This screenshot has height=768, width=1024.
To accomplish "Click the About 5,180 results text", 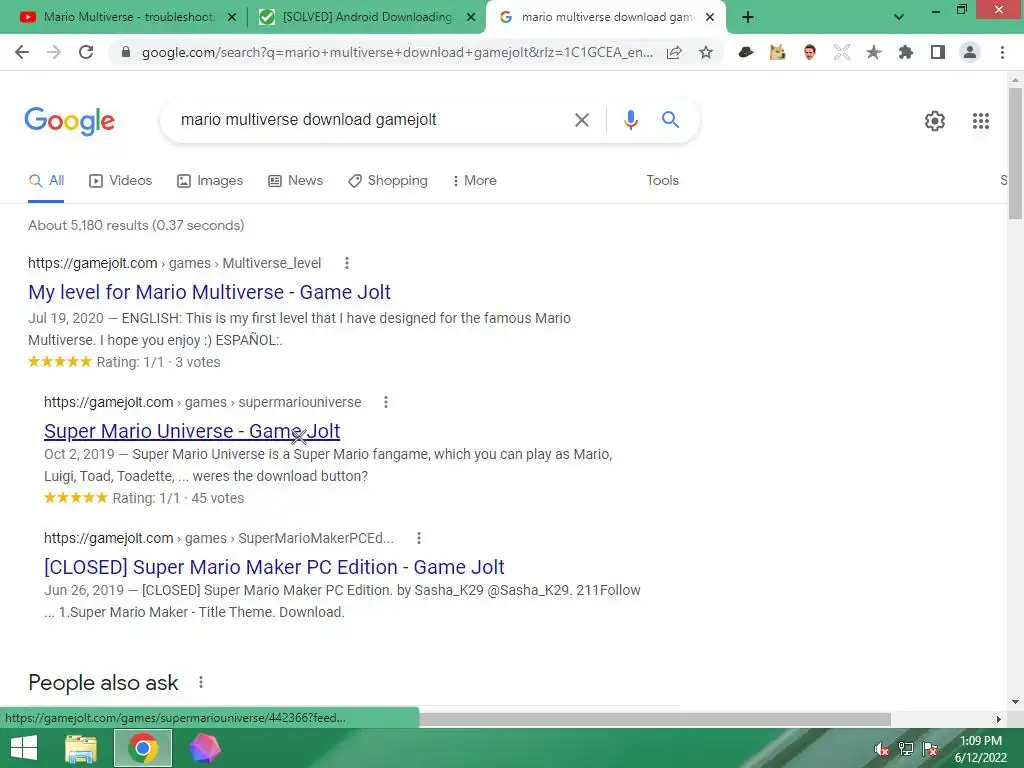I will [136, 225].
